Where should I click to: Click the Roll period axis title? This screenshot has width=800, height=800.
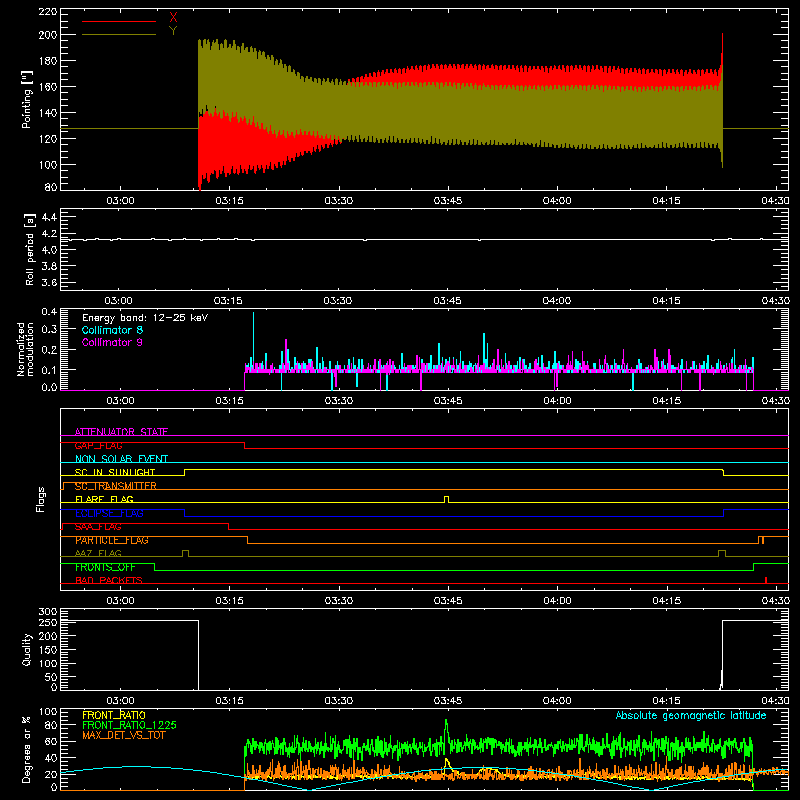[30, 249]
